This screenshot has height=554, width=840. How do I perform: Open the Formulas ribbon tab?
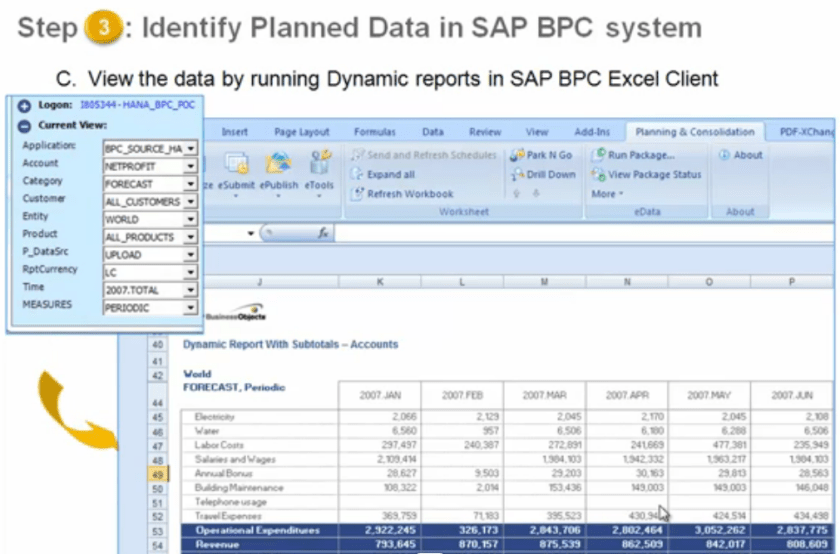click(x=375, y=132)
